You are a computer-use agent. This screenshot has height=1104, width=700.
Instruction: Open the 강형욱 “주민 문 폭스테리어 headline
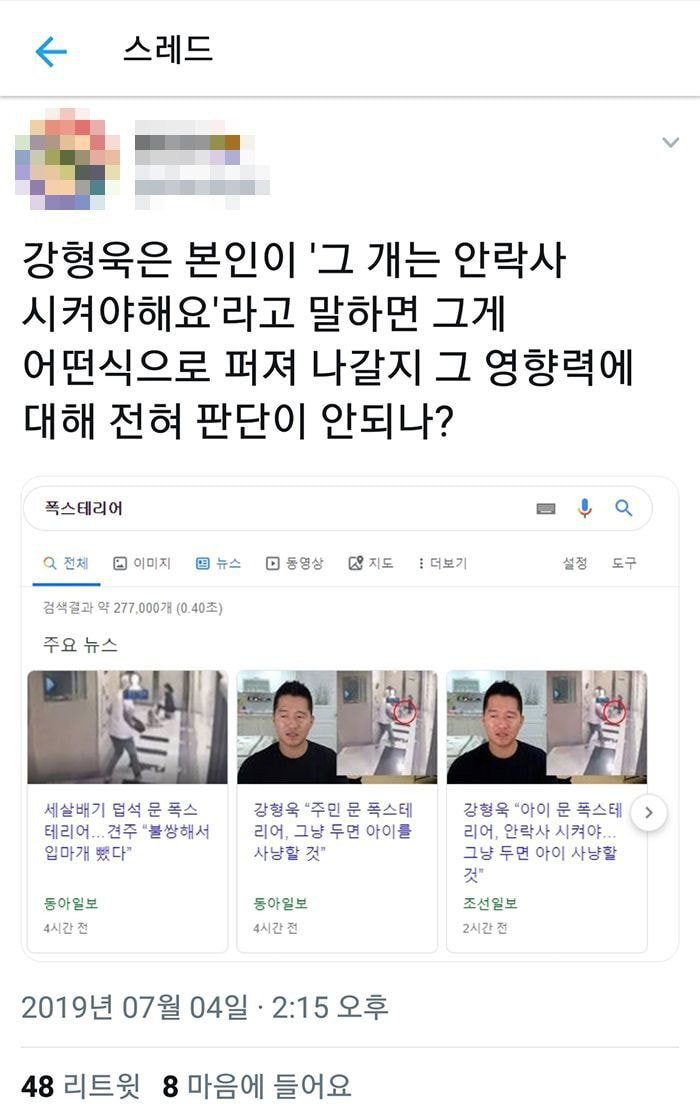[333, 831]
